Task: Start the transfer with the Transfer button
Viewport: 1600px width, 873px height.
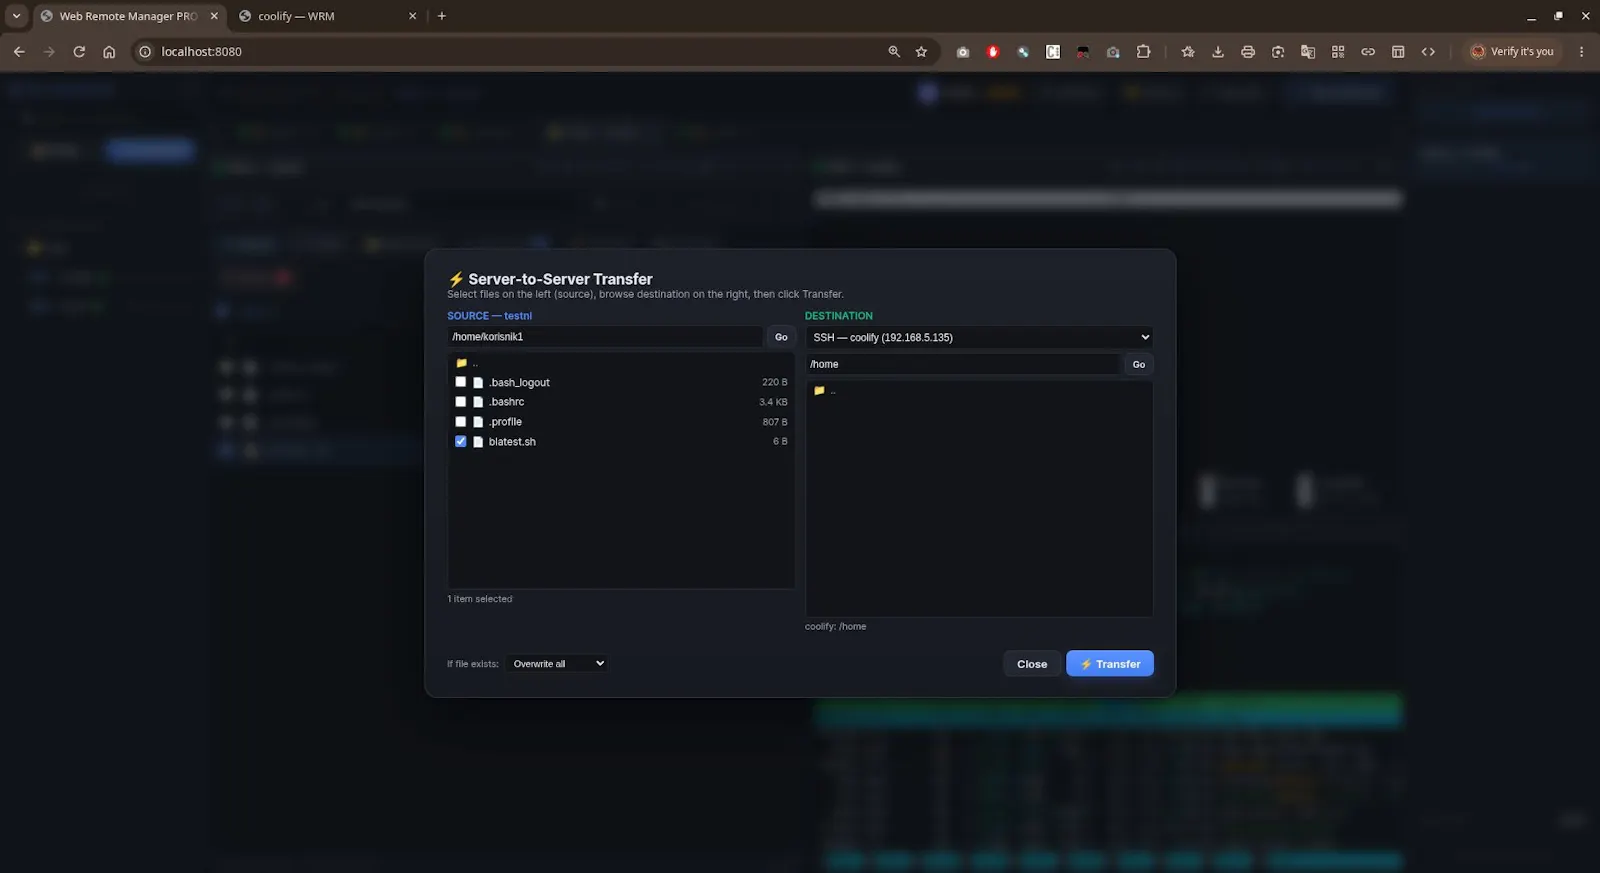Action: click(x=1110, y=664)
